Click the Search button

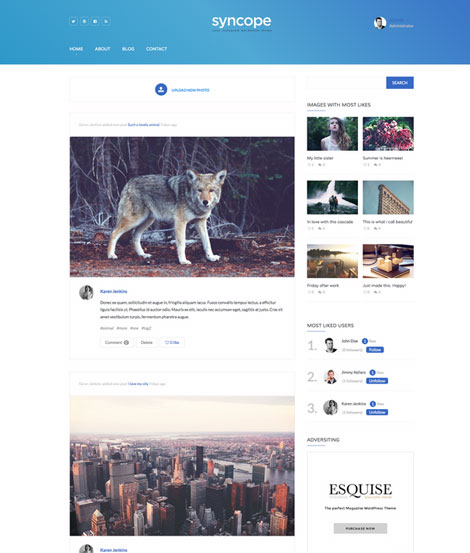pyautogui.click(x=400, y=83)
